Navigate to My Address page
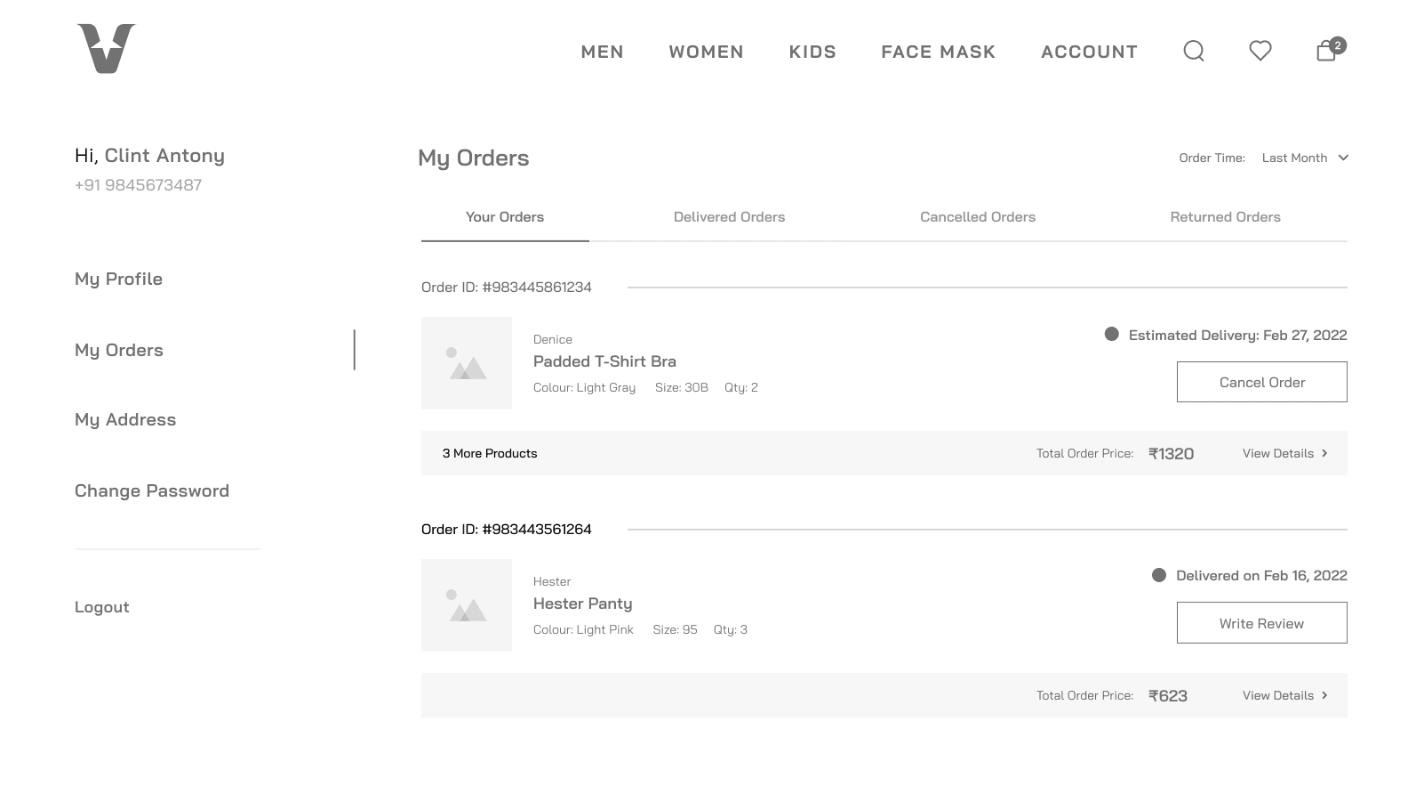 point(125,420)
